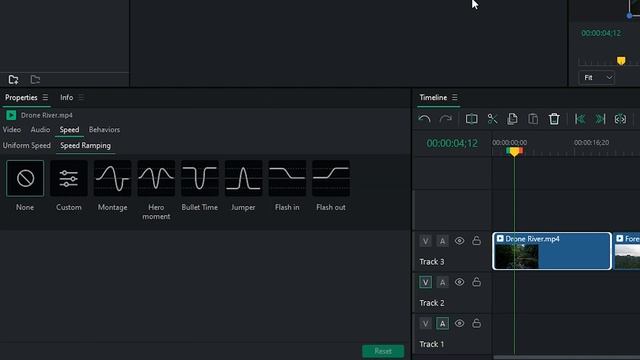Open the Video properties tab

click(11, 130)
